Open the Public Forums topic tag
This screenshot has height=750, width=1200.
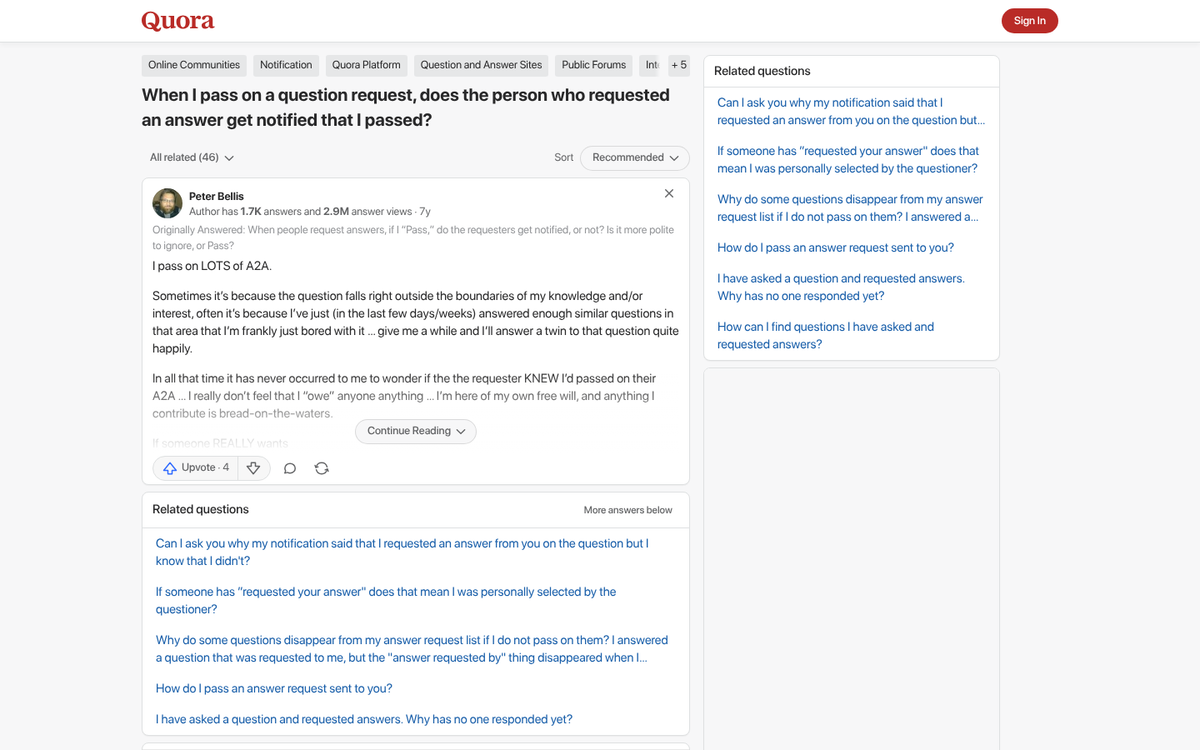593,64
